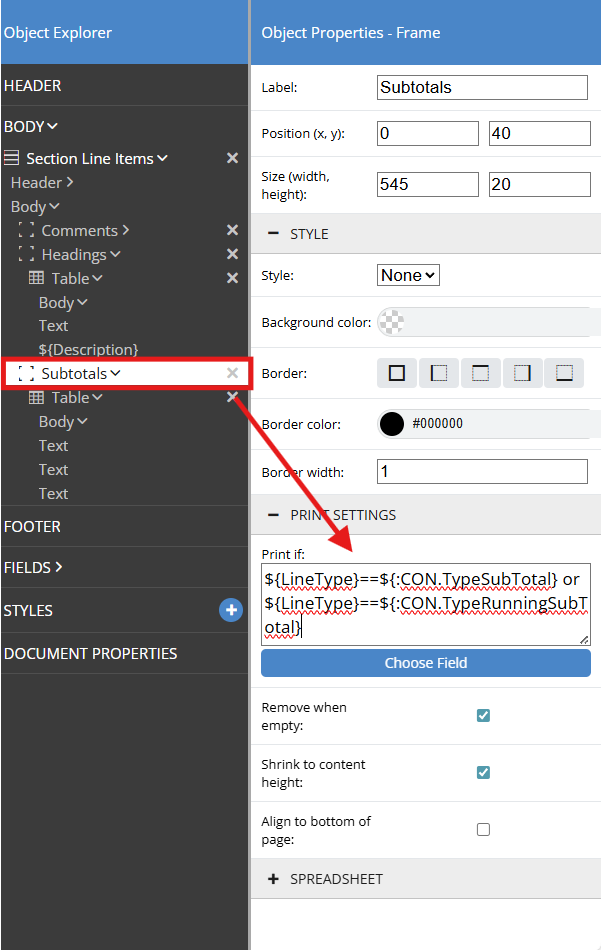The image size is (601, 950).
Task: Enable Align to bottom of page checkbox
Action: point(483,829)
